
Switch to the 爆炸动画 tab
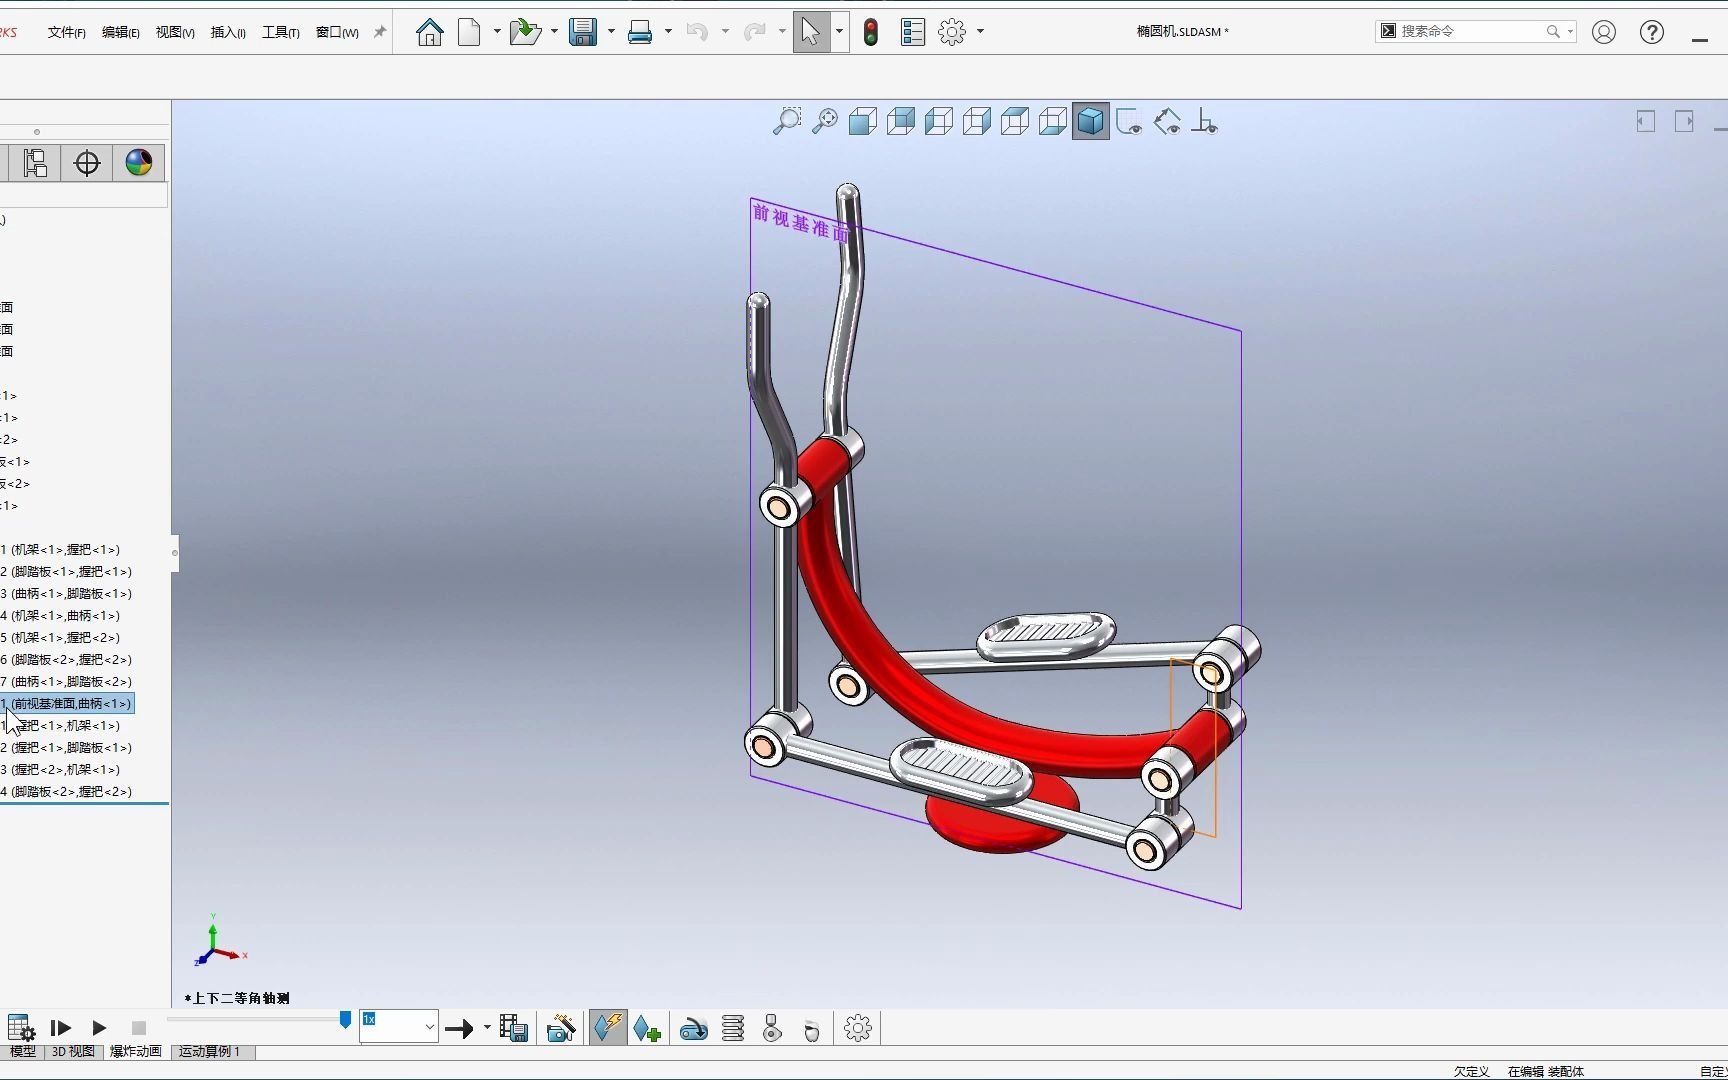(136, 1052)
